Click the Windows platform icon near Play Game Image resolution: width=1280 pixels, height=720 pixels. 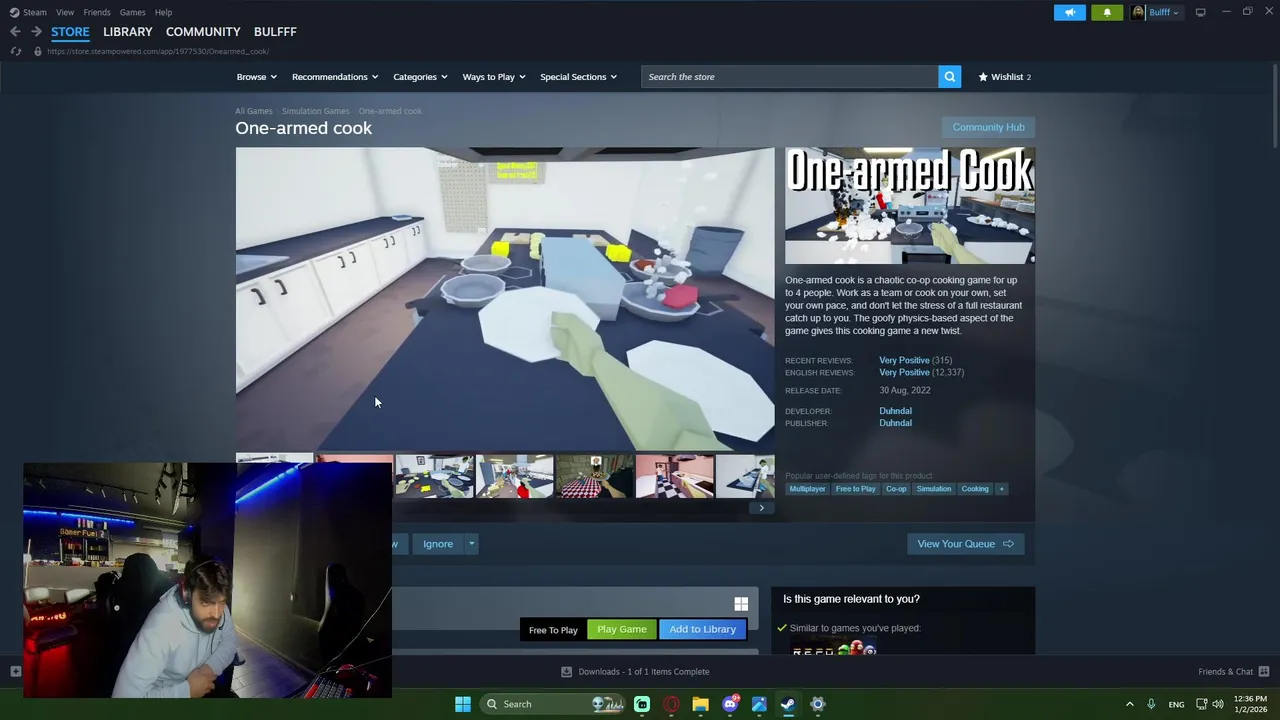741,604
